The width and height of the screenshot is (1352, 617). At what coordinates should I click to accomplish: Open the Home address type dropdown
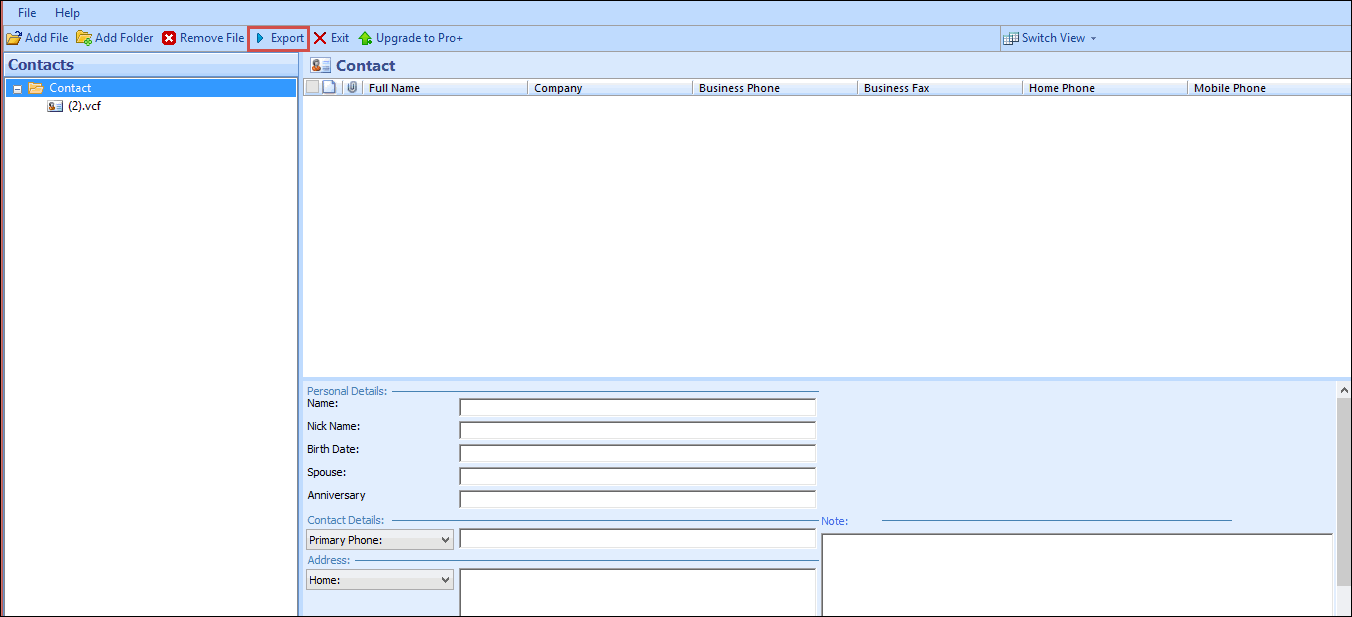(380, 580)
